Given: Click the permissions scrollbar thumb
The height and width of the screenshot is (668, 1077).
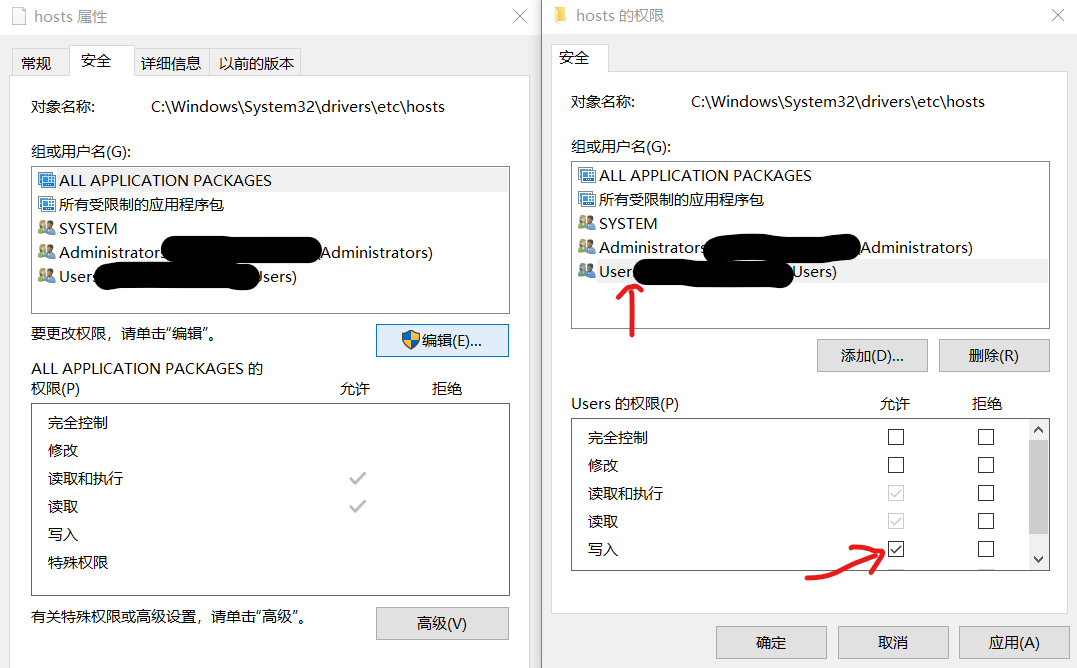Looking at the screenshot, I should point(1038,487).
